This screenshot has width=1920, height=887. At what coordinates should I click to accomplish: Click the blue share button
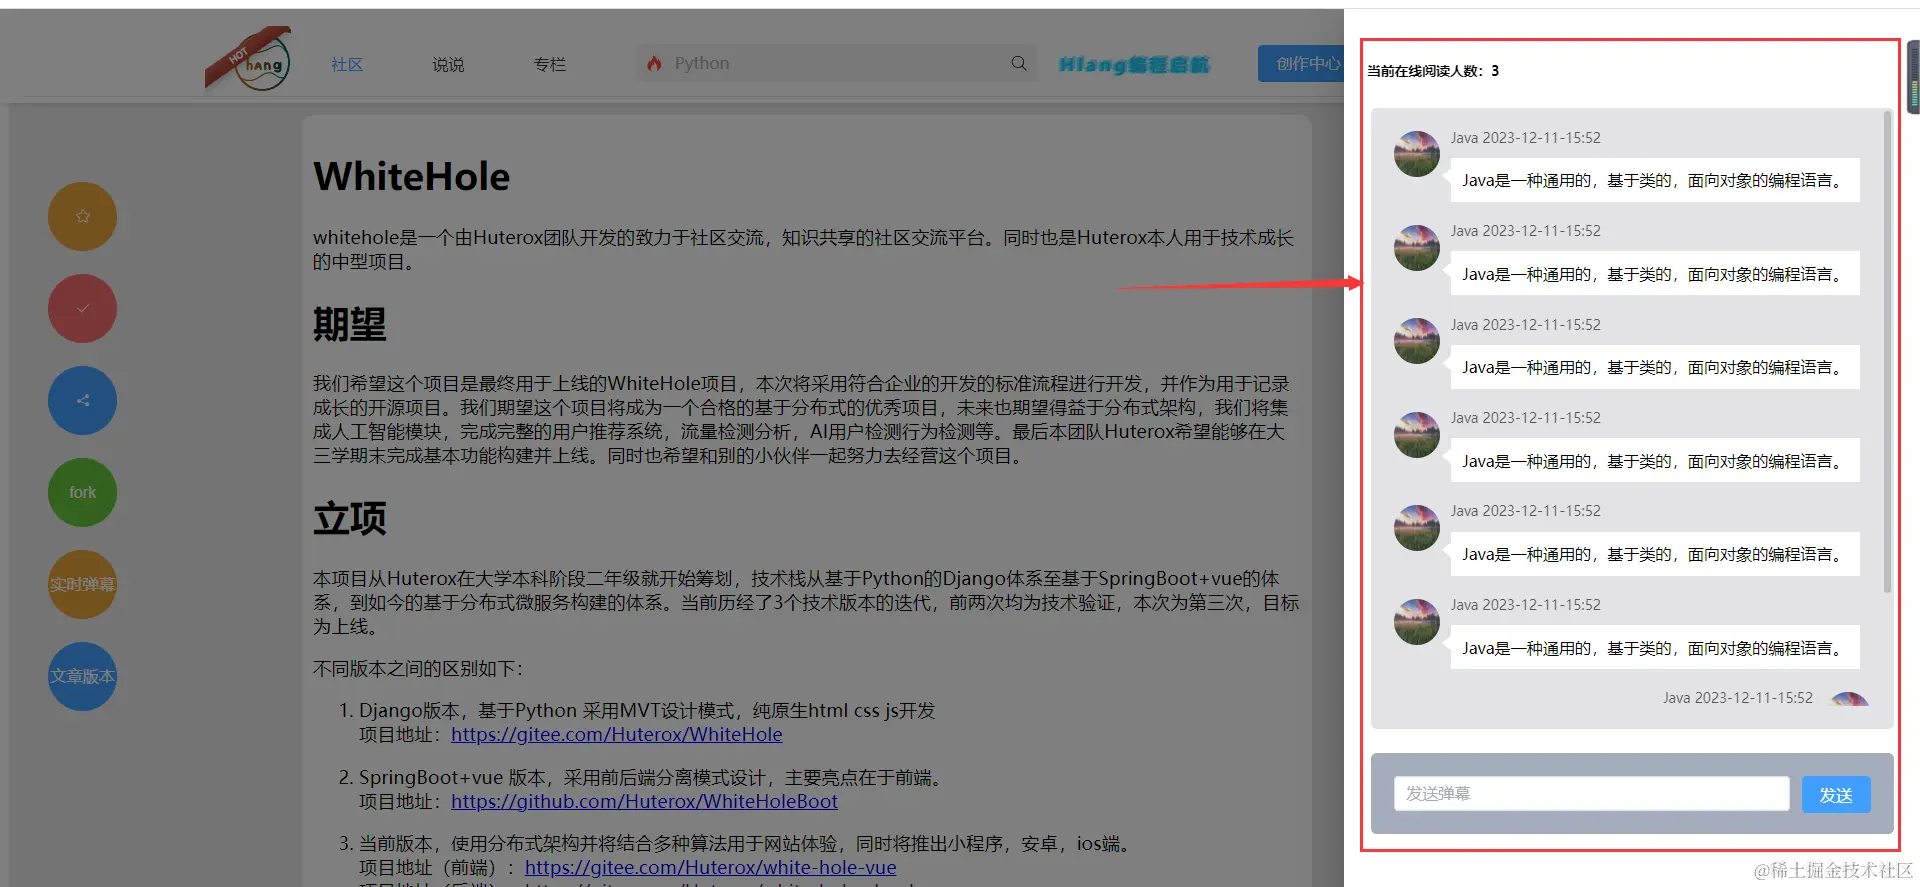pyautogui.click(x=82, y=400)
